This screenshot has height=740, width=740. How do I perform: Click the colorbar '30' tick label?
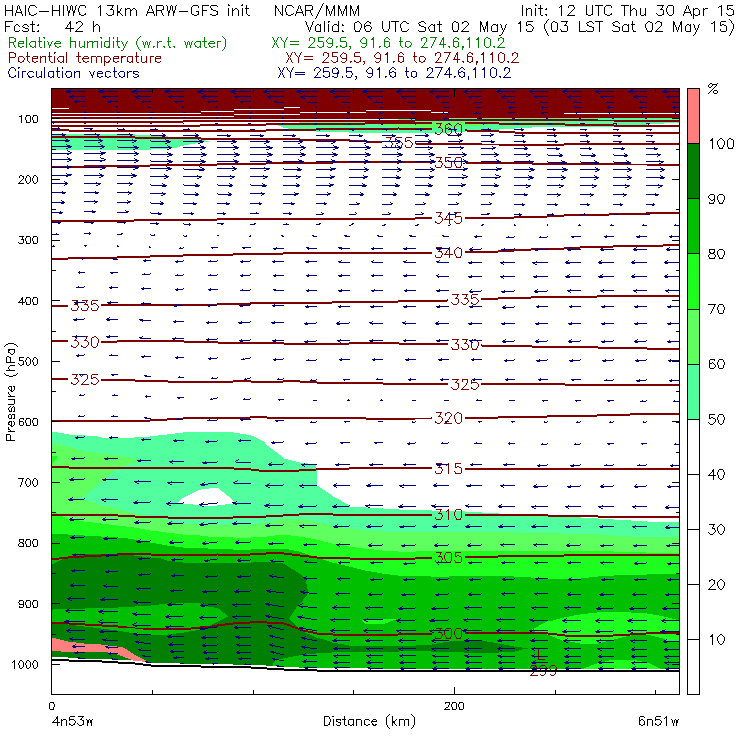716,530
